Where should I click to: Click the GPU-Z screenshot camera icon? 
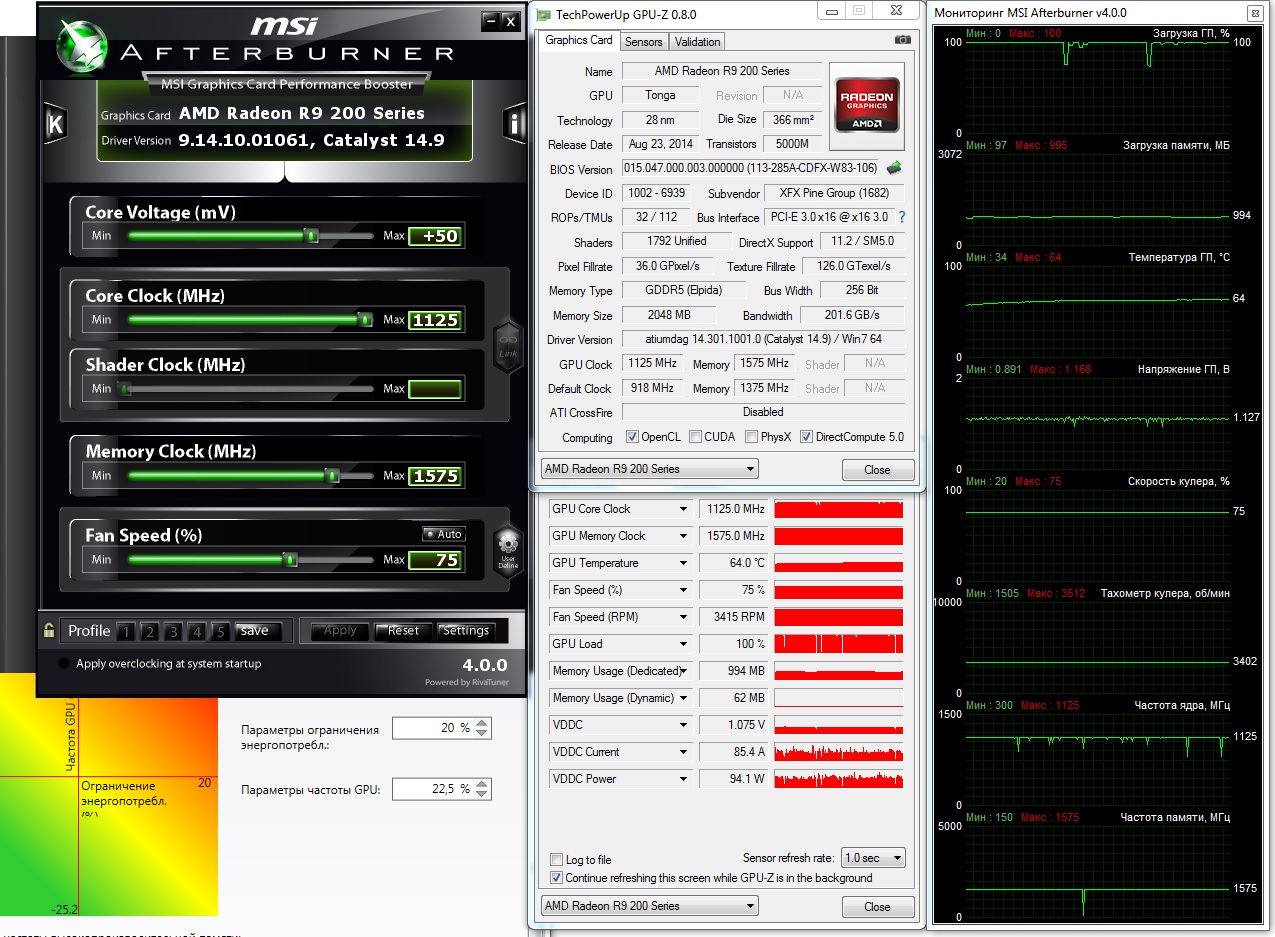[902, 40]
